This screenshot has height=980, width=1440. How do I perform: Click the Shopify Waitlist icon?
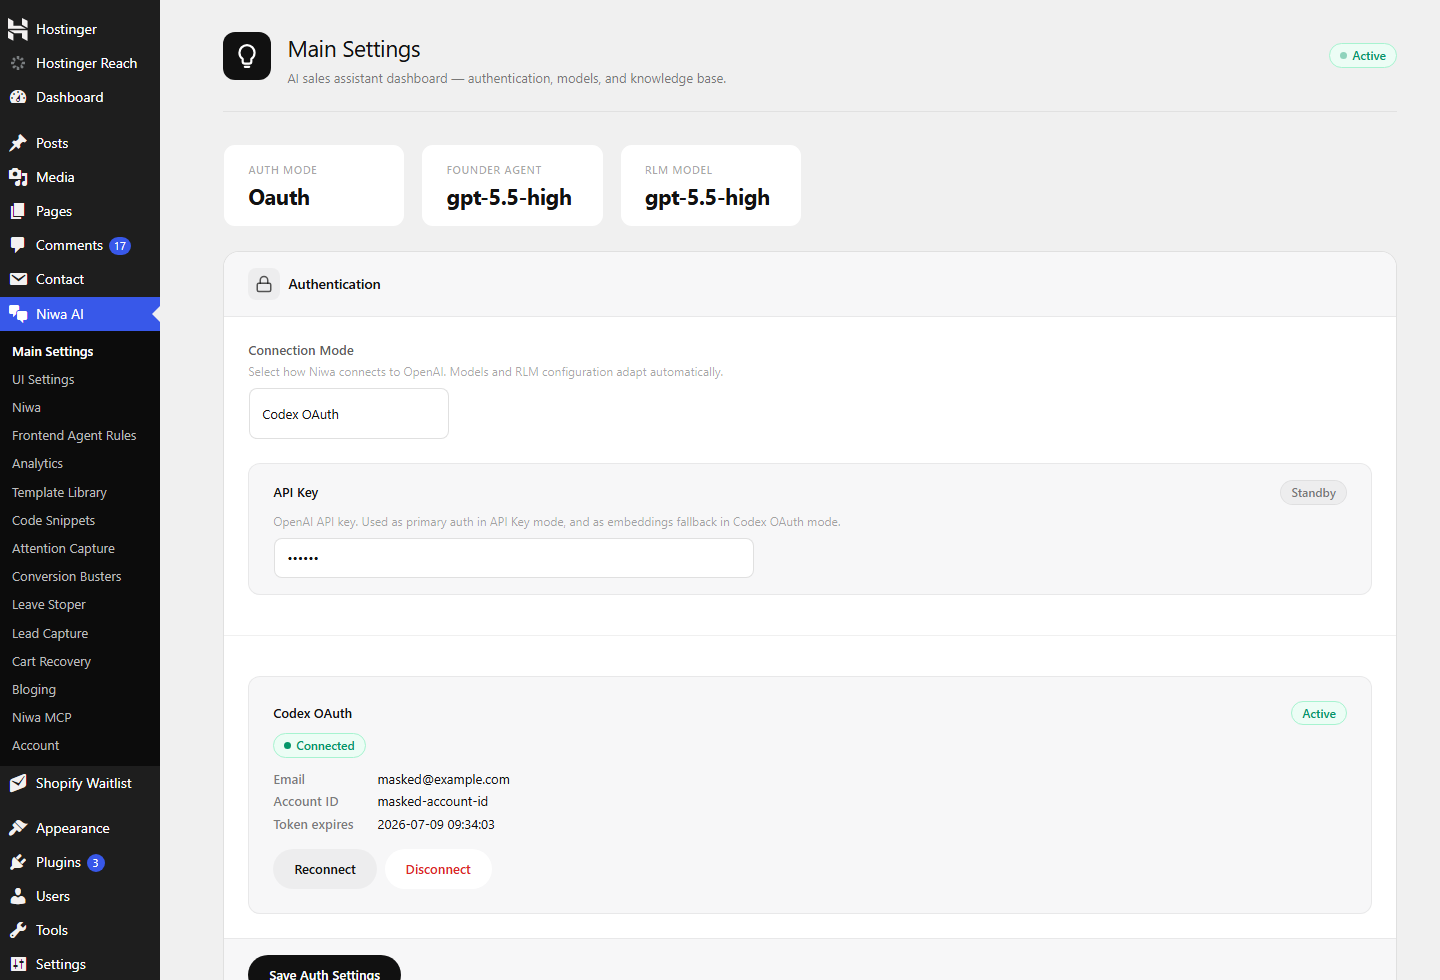click(18, 783)
